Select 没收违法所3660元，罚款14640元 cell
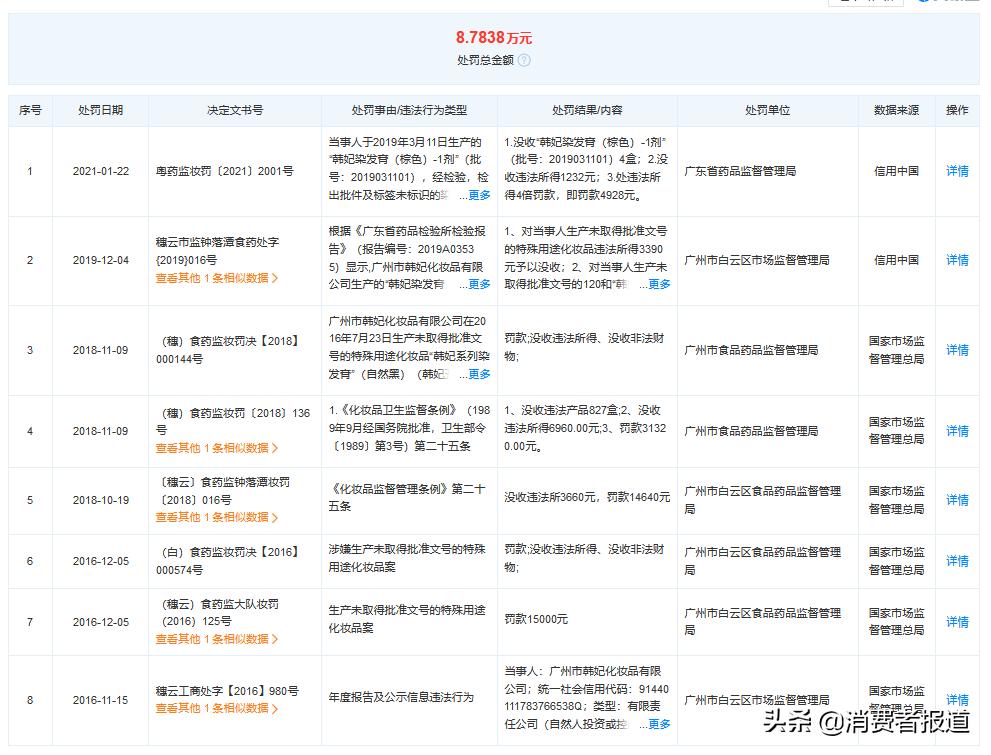The height and width of the screenshot is (755, 991). (x=587, y=497)
